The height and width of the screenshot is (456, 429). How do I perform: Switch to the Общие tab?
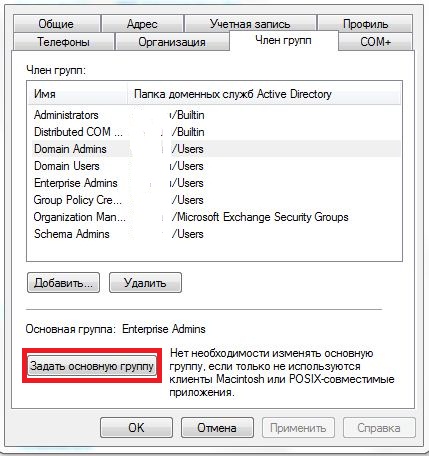[x=57, y=24]
